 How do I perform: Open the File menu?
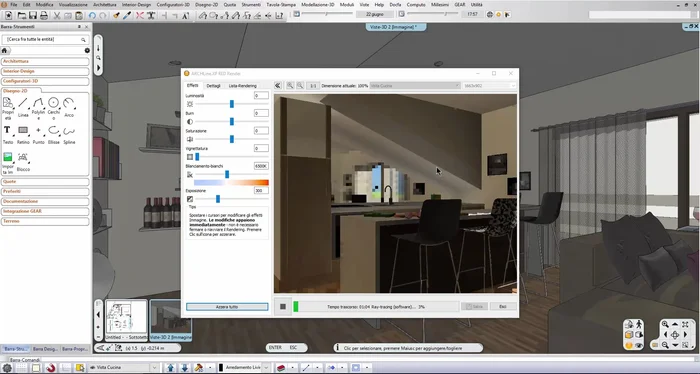point(13,4)
